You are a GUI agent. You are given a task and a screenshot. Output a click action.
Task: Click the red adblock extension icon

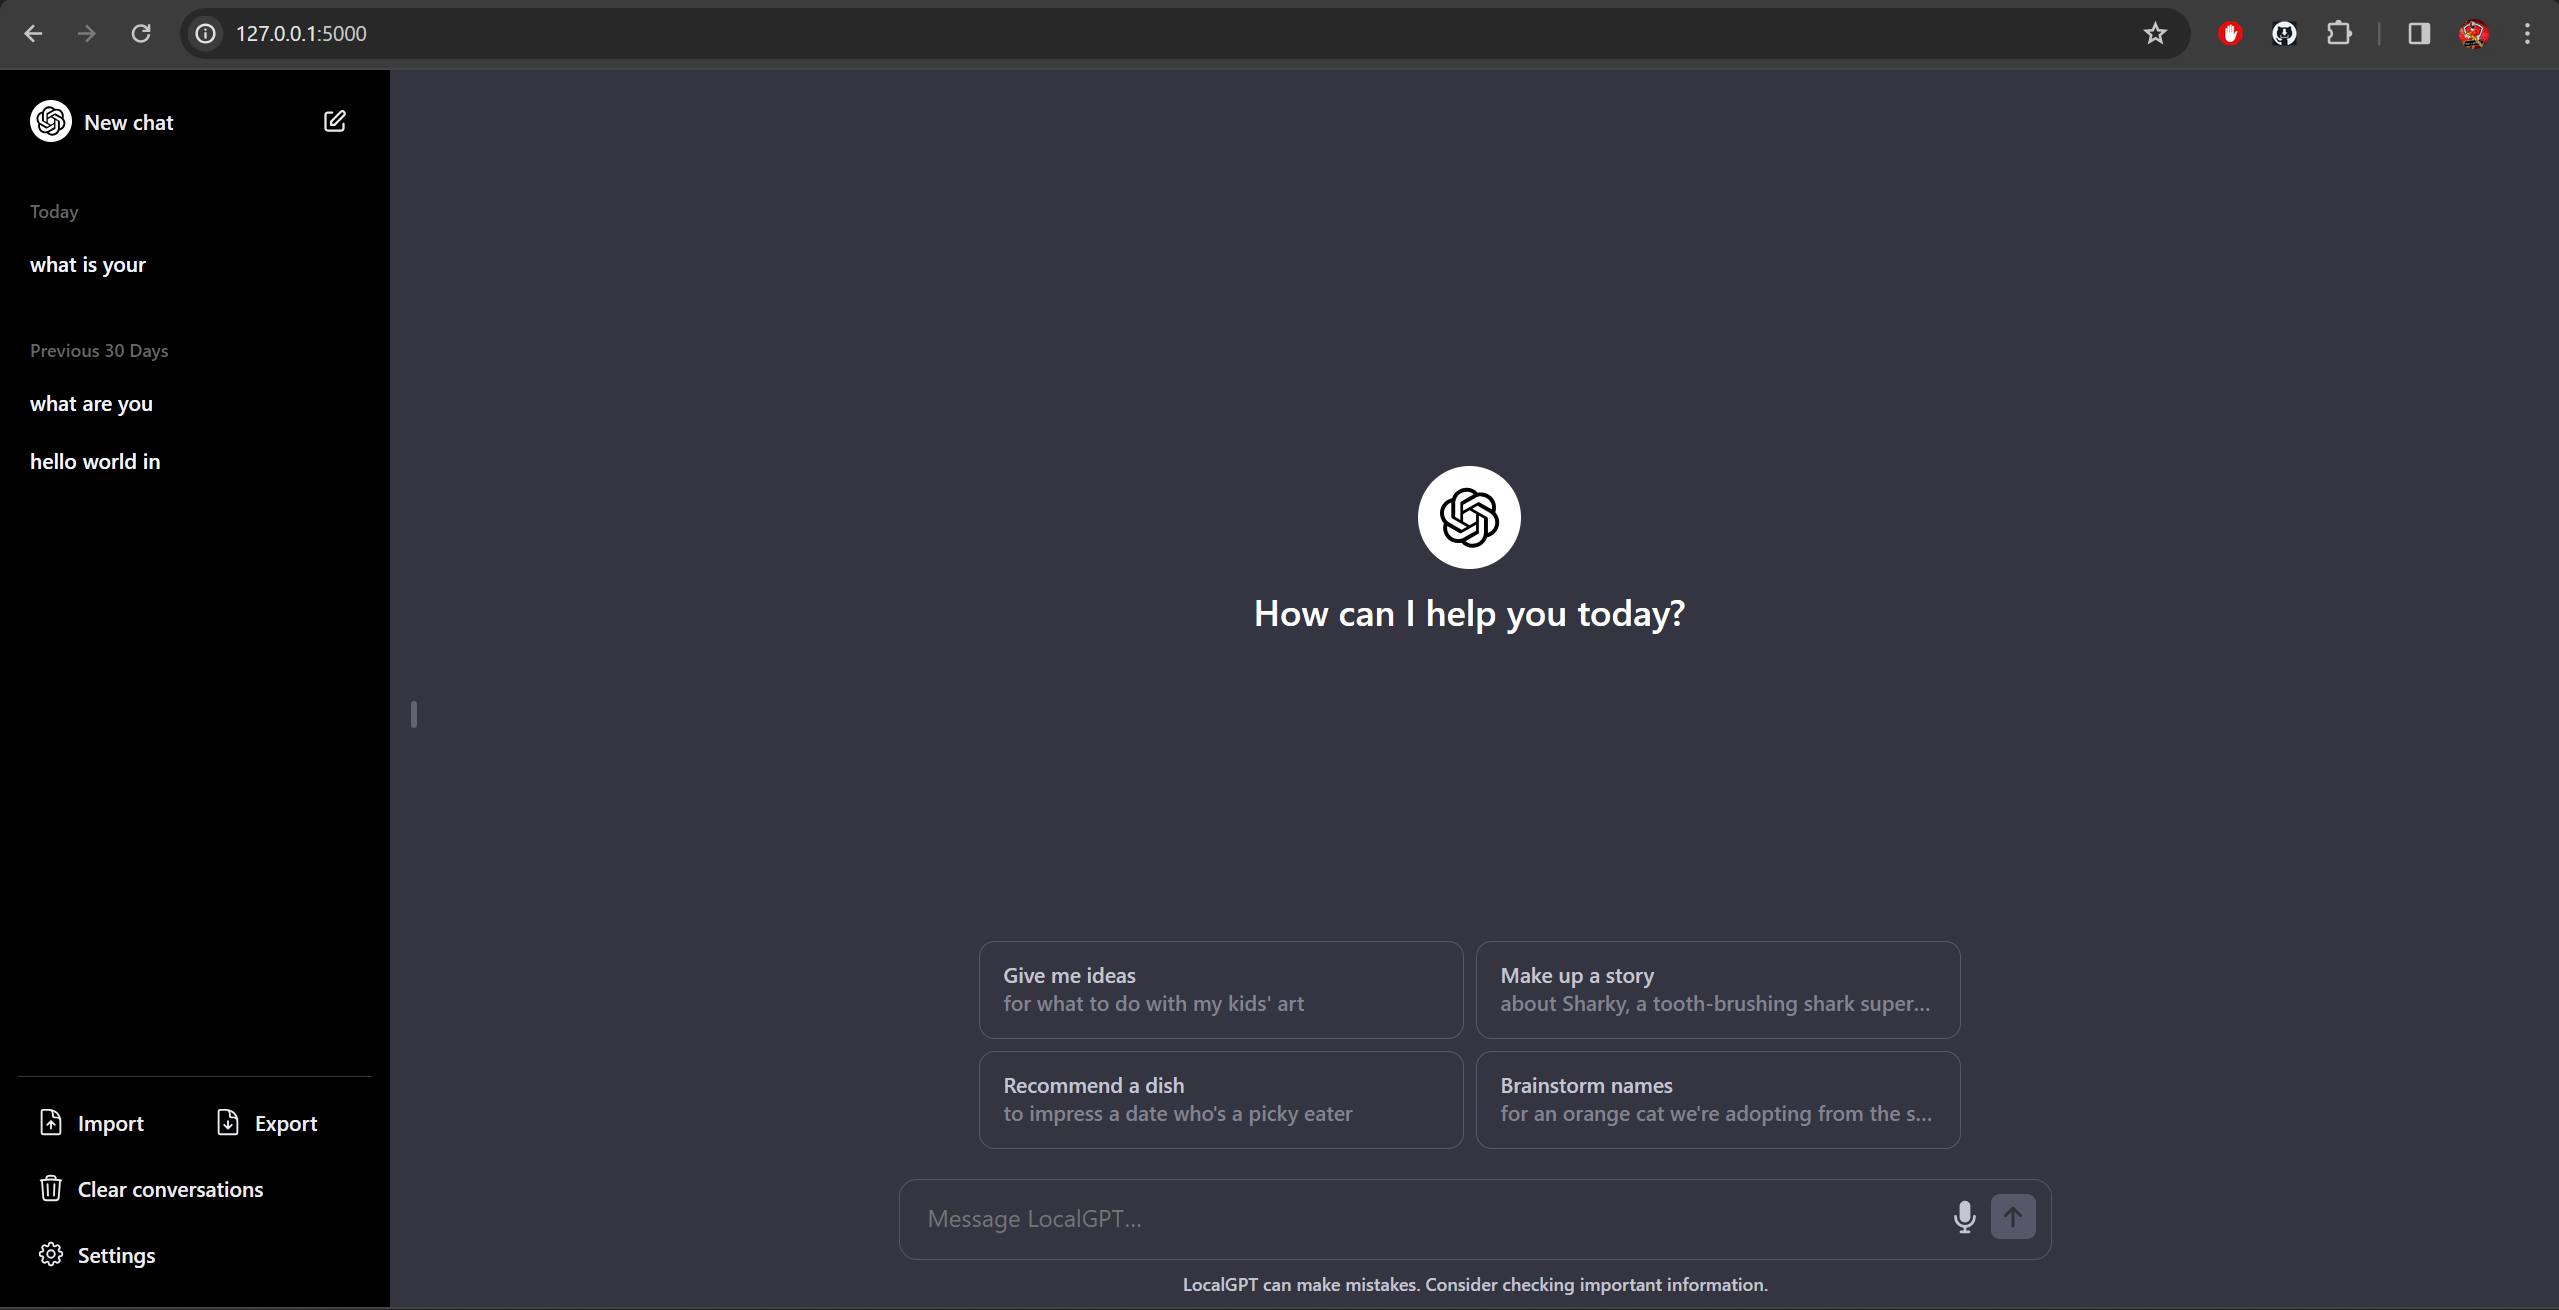tap(2230, 34)
